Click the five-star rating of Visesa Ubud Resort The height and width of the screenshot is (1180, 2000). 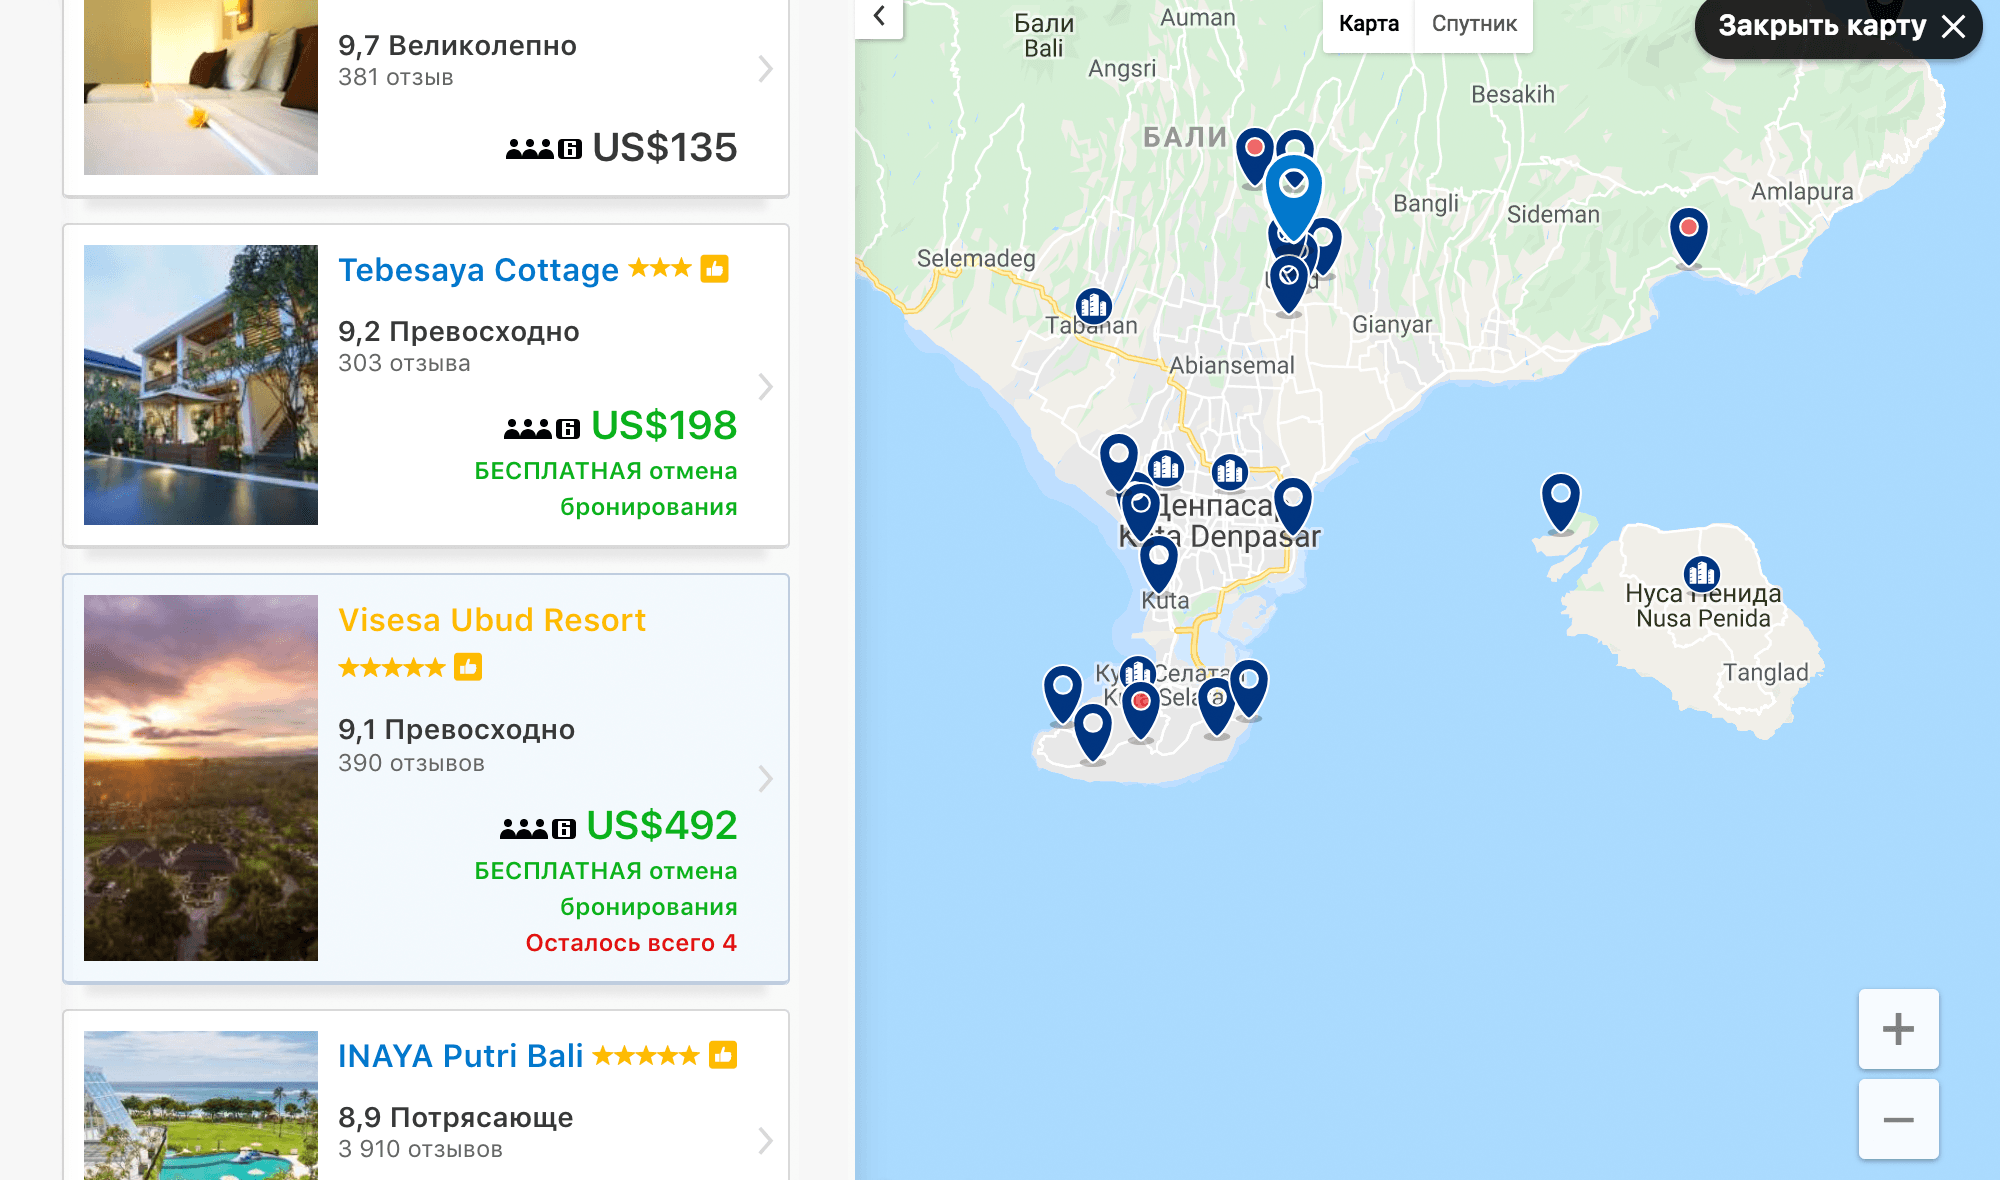click(x=392, y=667)
